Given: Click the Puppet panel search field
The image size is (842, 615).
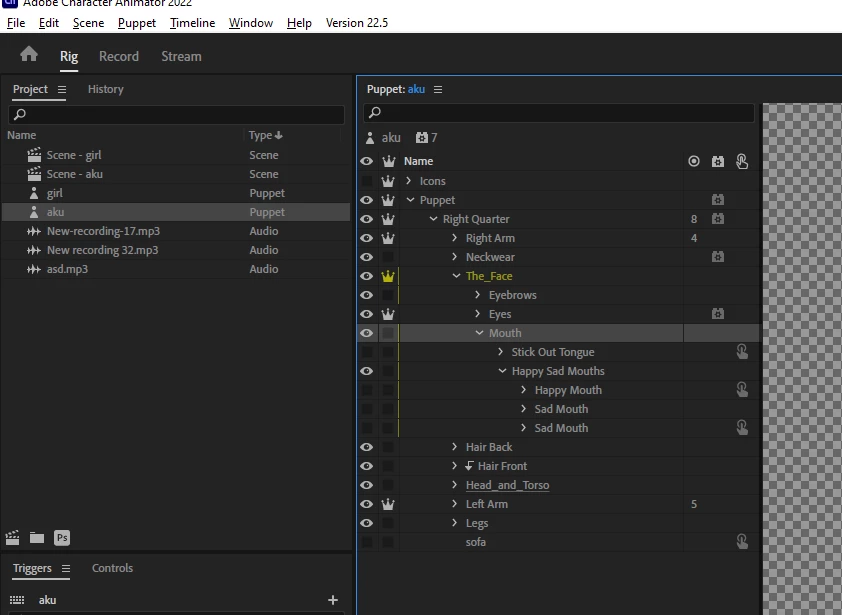Looking at the screenshot, I should [x=558, y=112].
